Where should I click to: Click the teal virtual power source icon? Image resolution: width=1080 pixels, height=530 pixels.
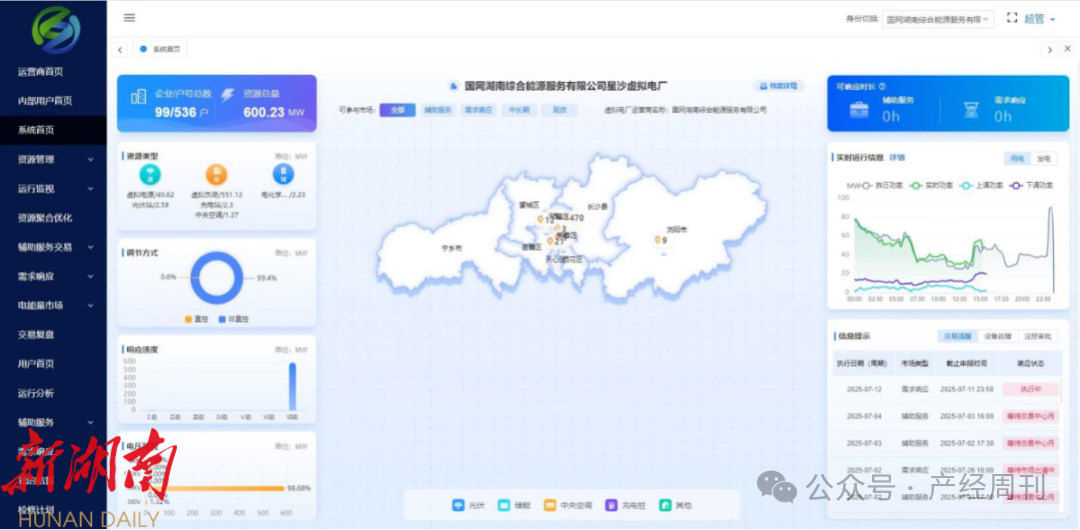[150, 176]
